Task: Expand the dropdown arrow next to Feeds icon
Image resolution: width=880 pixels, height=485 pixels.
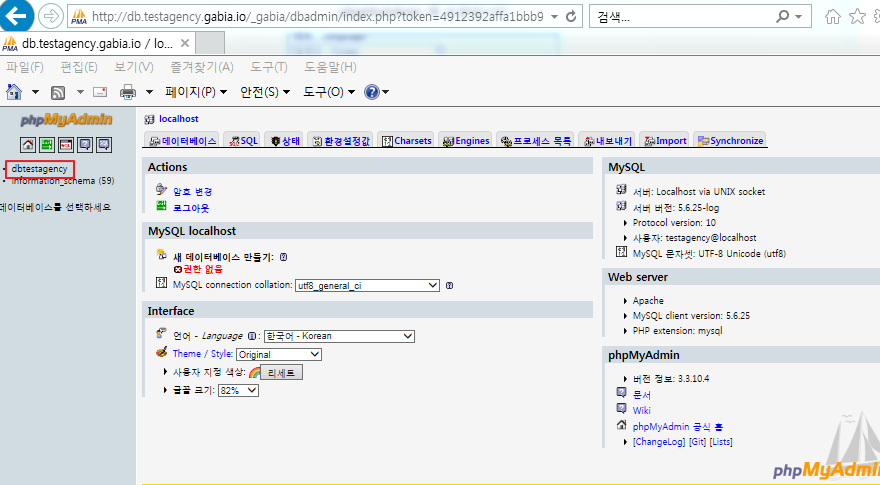Action: pos(80,91)
